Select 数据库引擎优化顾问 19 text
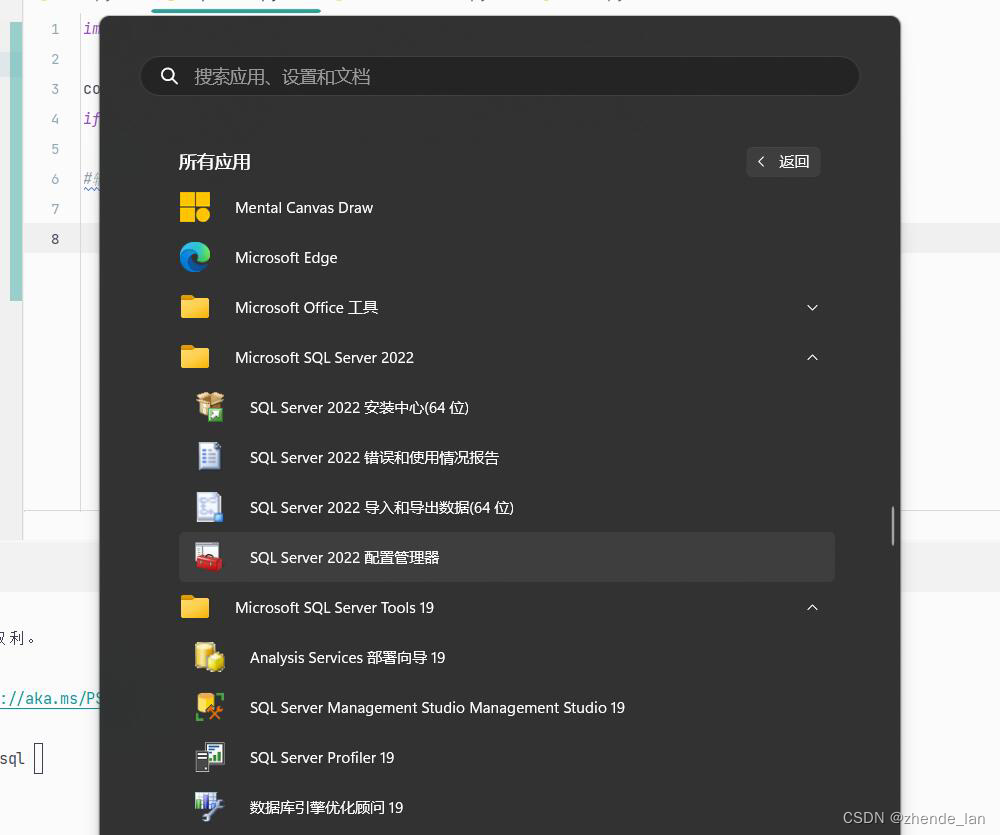This screenshot has height=835, width=1000. [x=327, y=808]
